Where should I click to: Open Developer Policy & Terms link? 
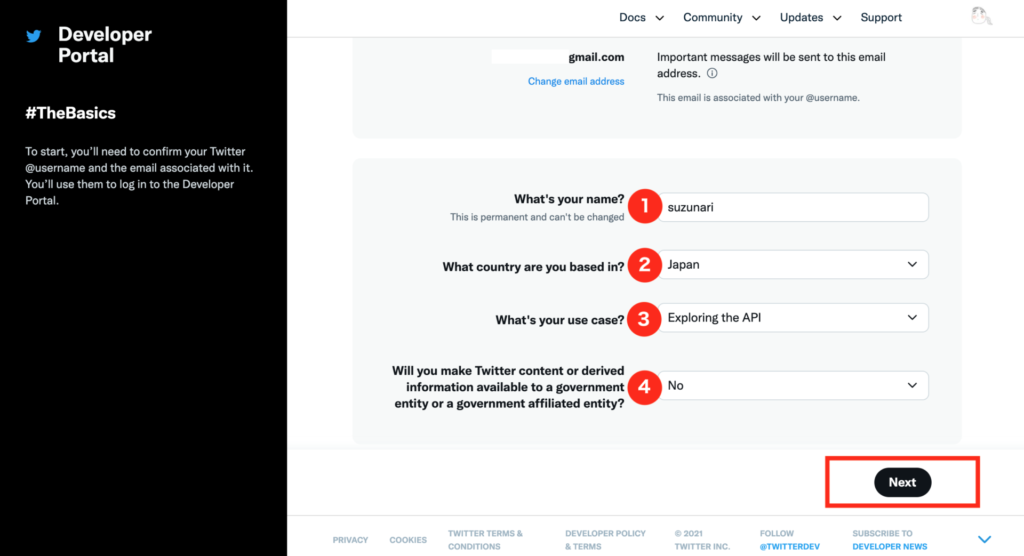click(605, 540)
